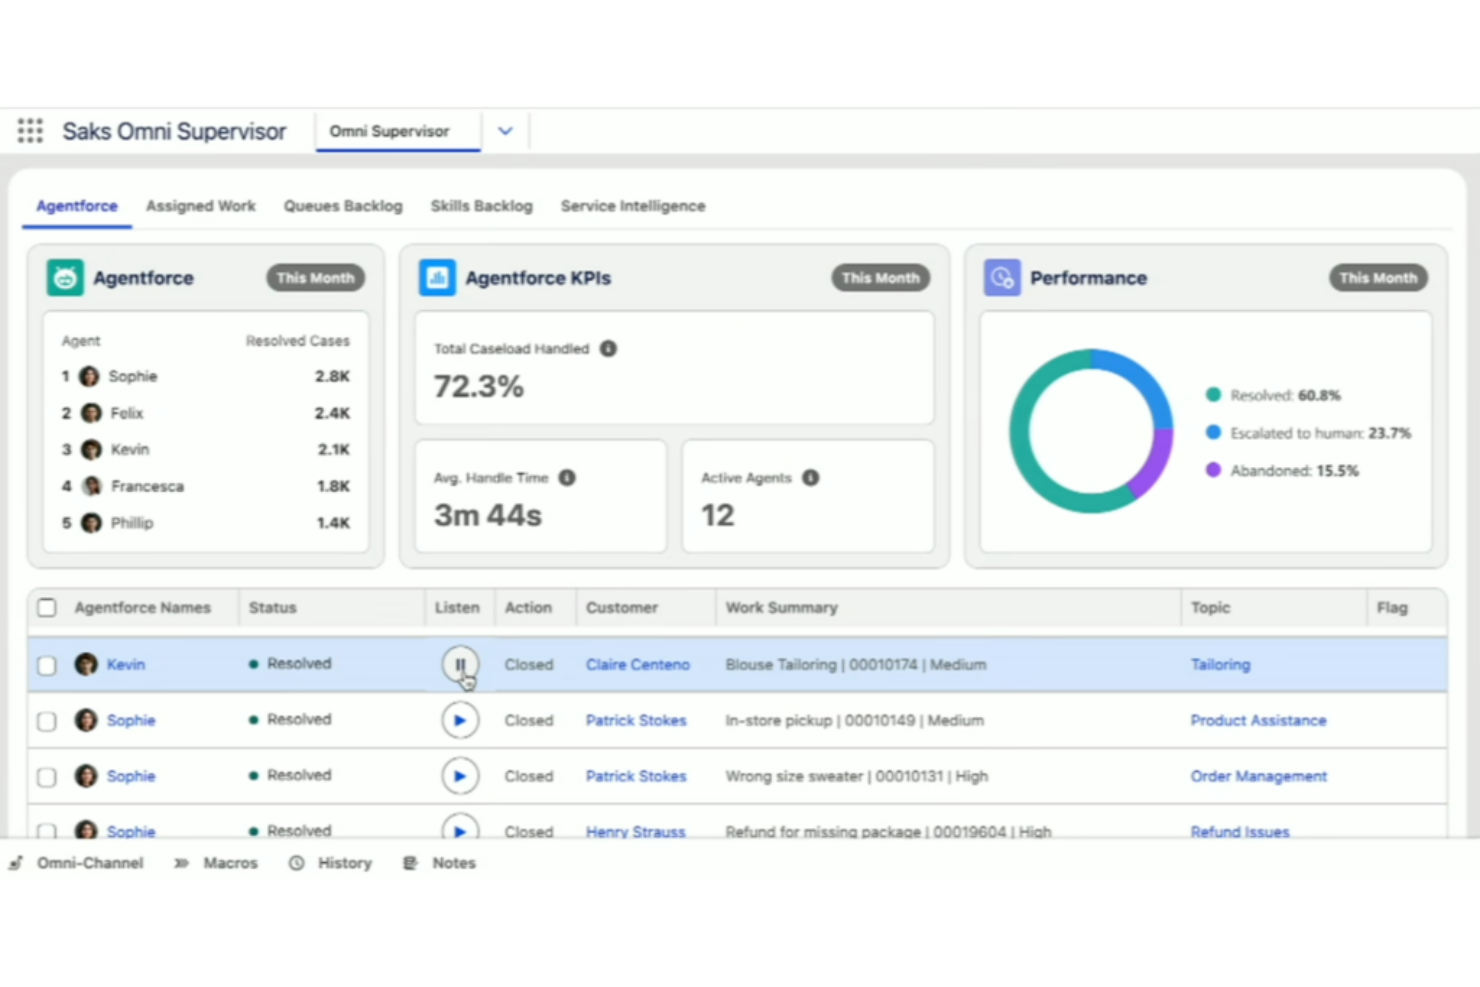Open the Skills Backlog tab
The image size is (1480, 987).
[x=482, y=206]
